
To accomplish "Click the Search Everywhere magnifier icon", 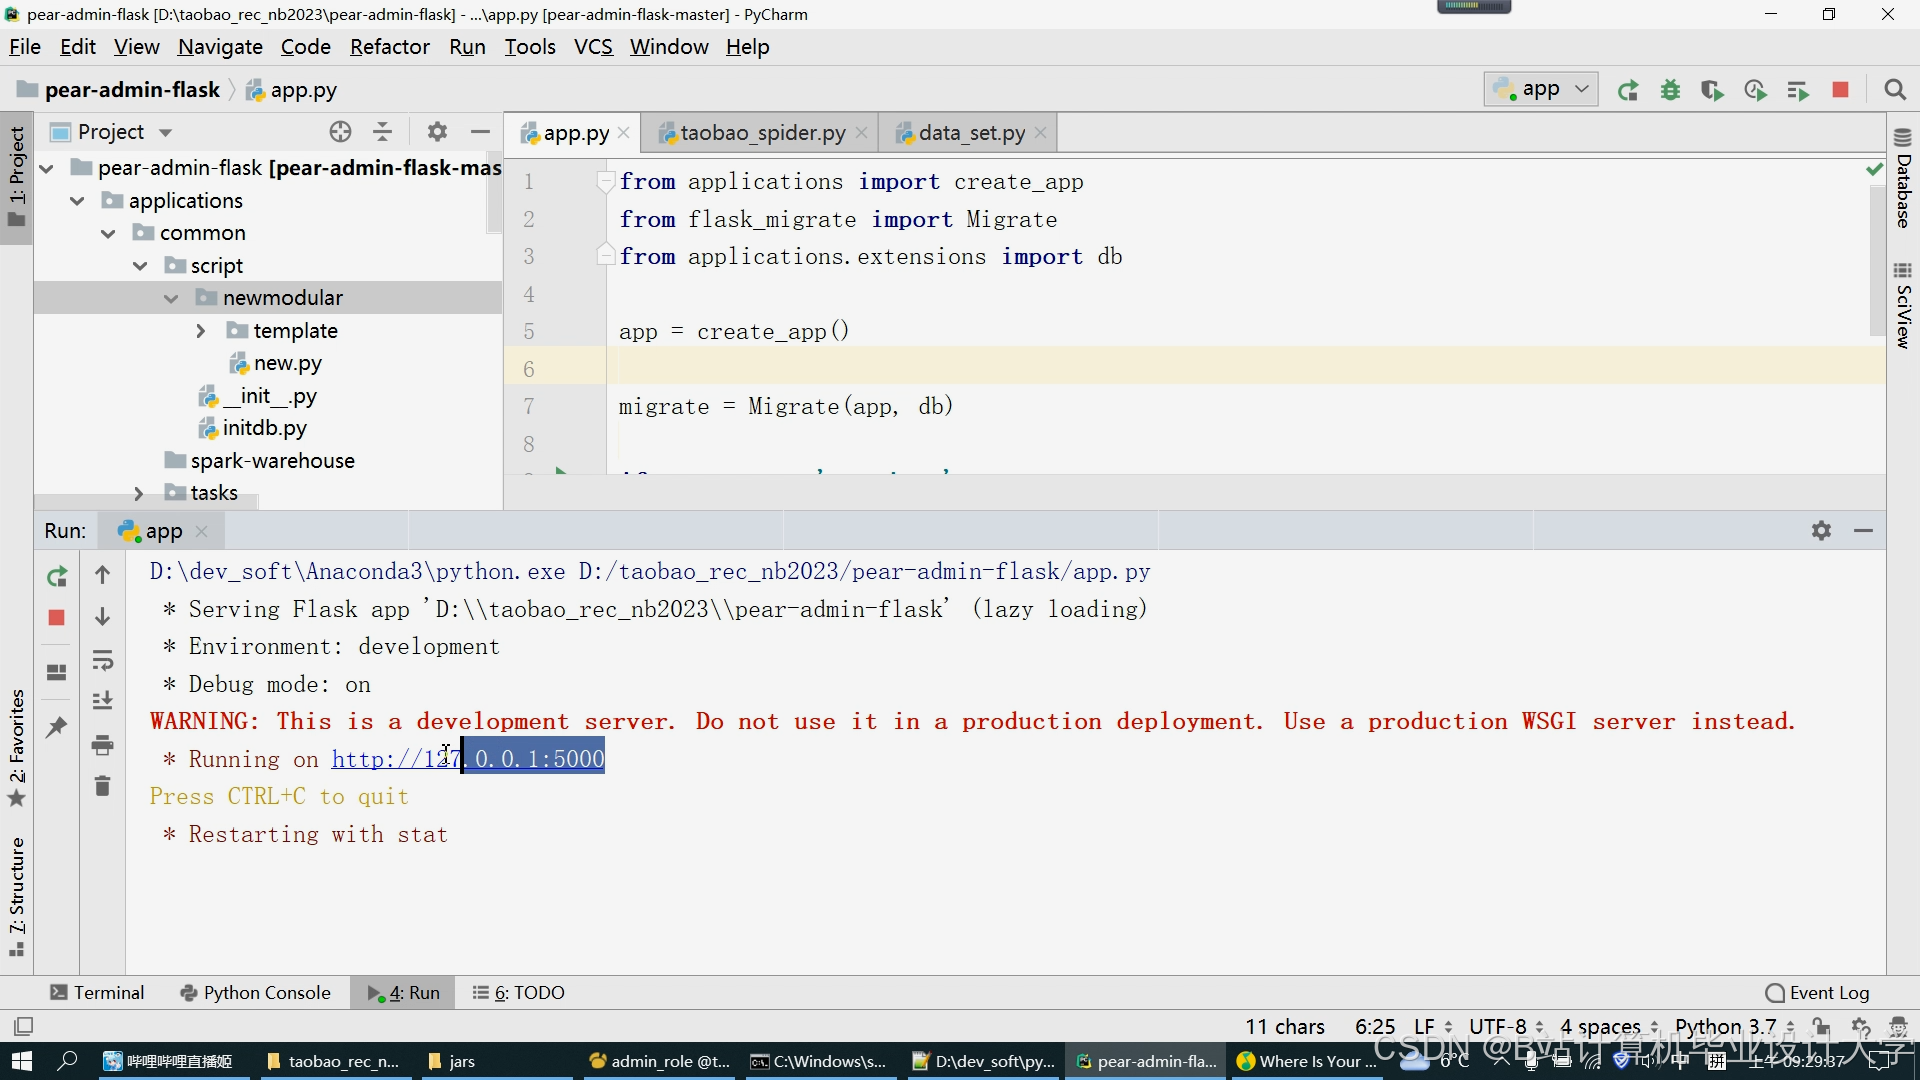I will pos(1894,90).
